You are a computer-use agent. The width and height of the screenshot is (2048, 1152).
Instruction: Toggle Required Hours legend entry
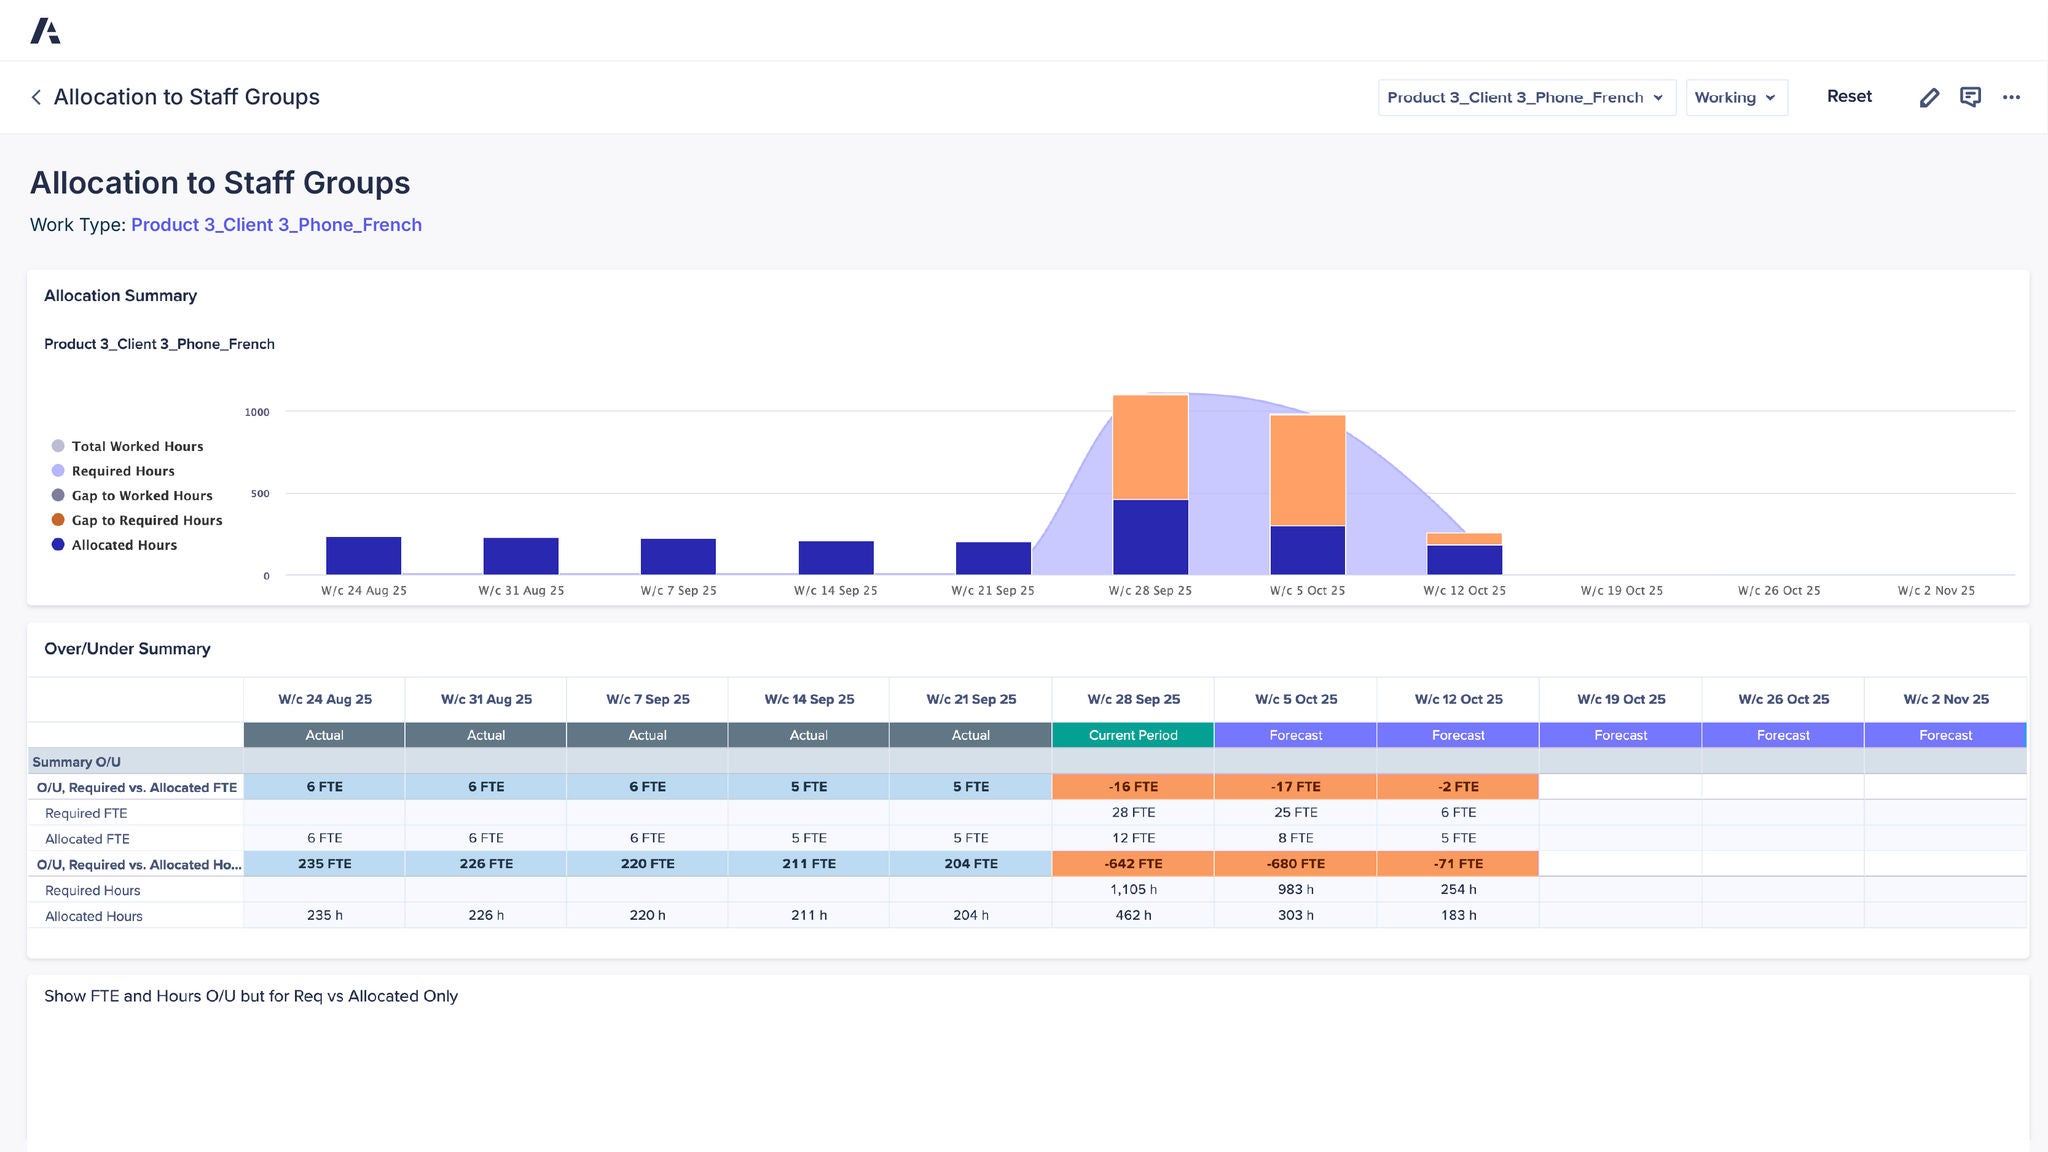pos(113,471)
